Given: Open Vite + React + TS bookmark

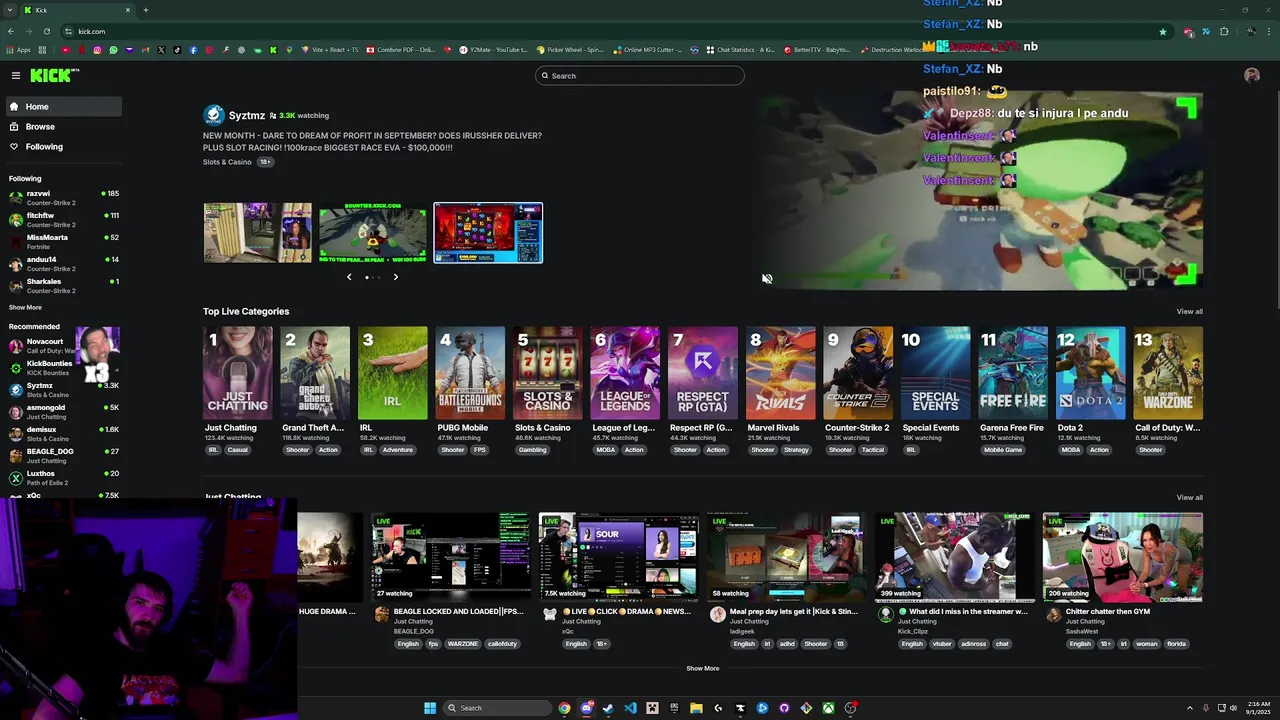Looking at the screenshot, I should tap(329, 50).
